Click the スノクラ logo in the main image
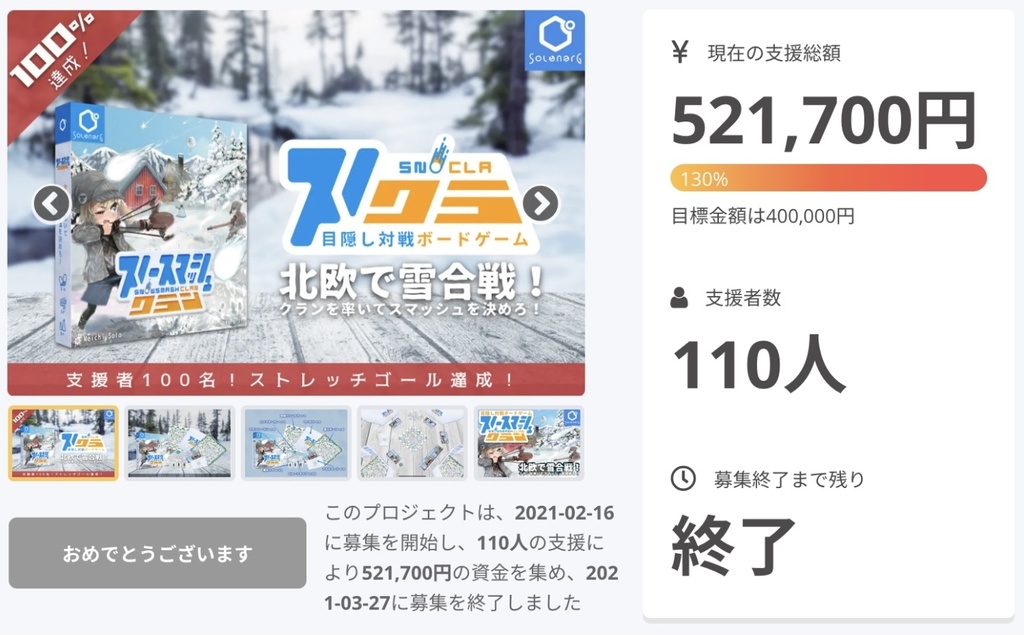 tap(409, 195)
